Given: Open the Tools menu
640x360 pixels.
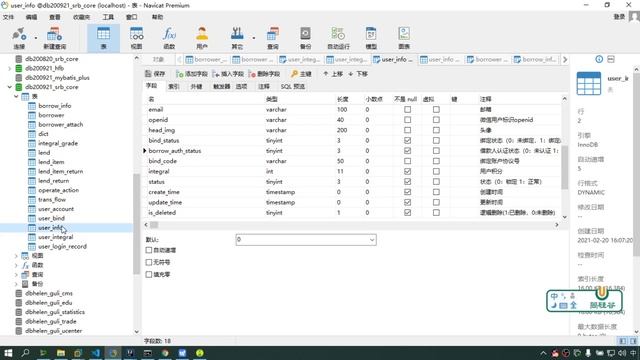Looking at the screenshot, I should click(x=108, y=17).
